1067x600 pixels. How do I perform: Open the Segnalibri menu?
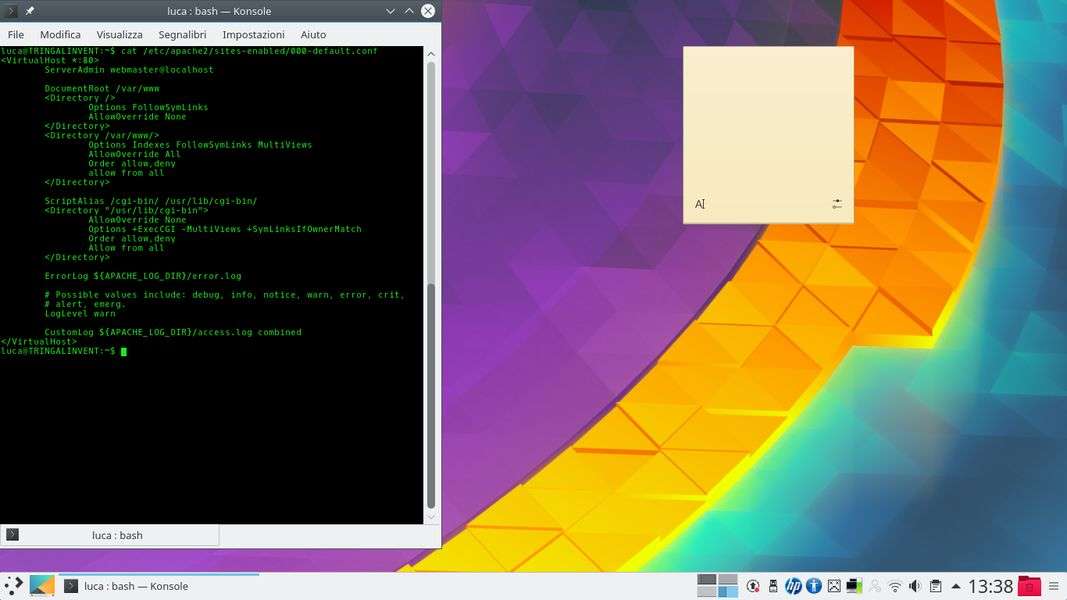[x=182, y=34]
